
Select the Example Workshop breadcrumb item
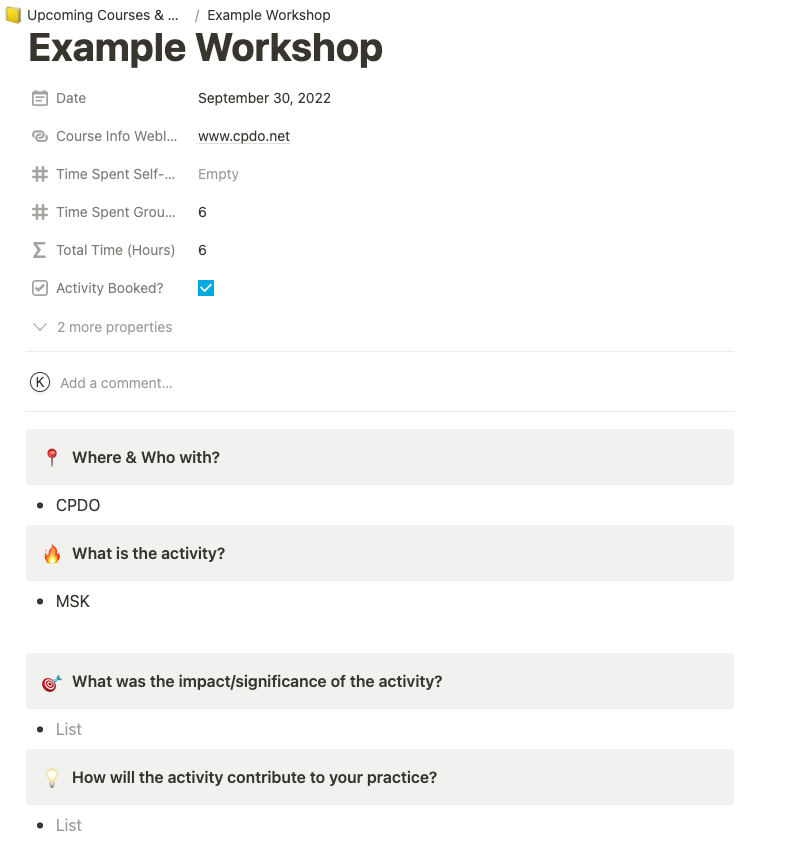[268, 15]
